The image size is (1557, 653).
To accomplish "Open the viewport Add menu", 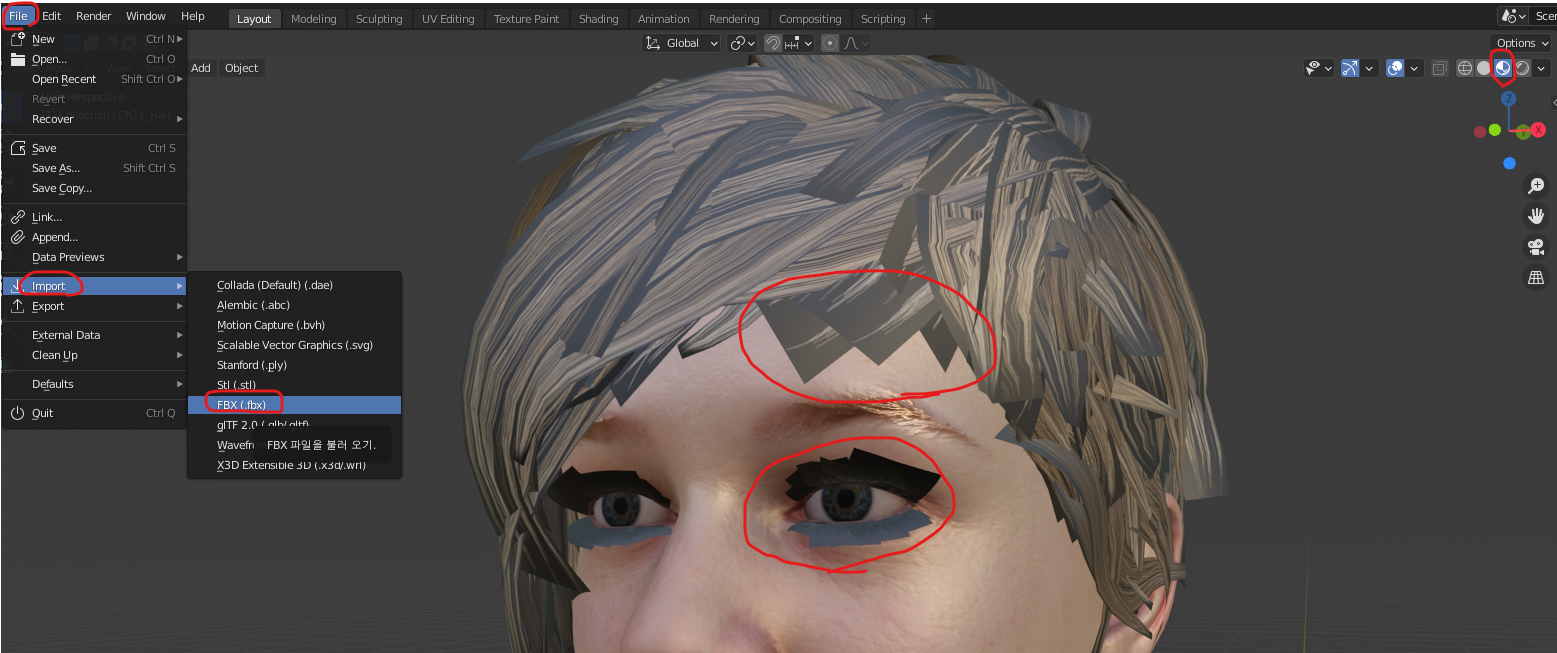I will point(201,68).
